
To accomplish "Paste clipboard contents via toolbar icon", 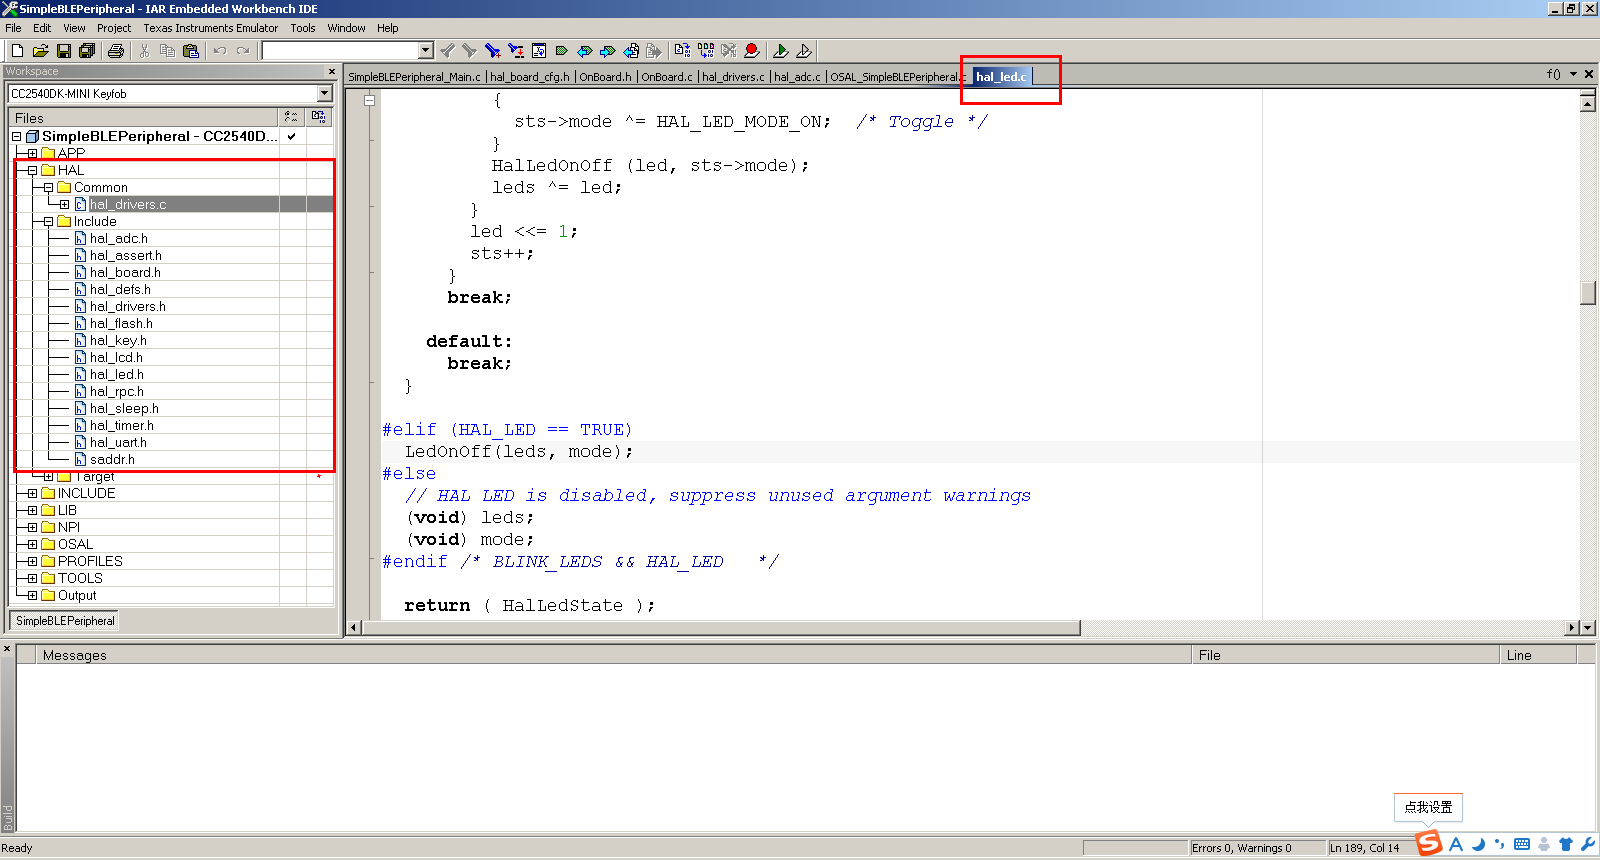I will [x=191, y=51].
